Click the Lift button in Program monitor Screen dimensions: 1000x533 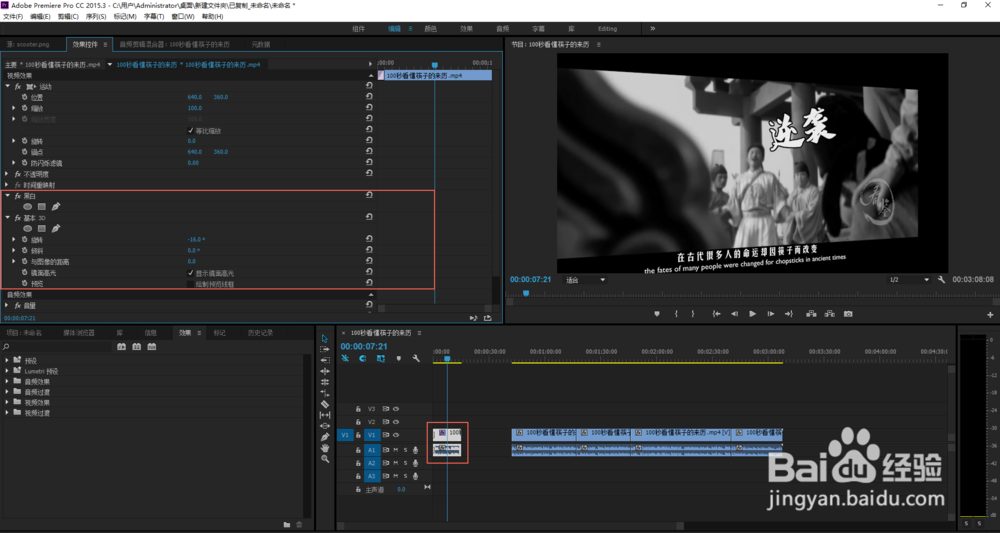click(x=811, y=314)
